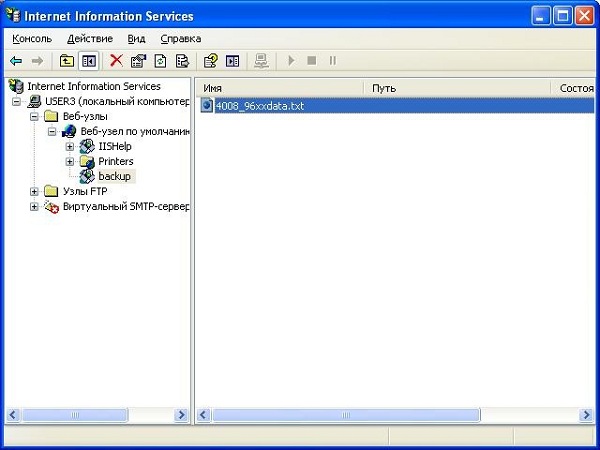Select USER3 local computer node

(x=117, y=101)
